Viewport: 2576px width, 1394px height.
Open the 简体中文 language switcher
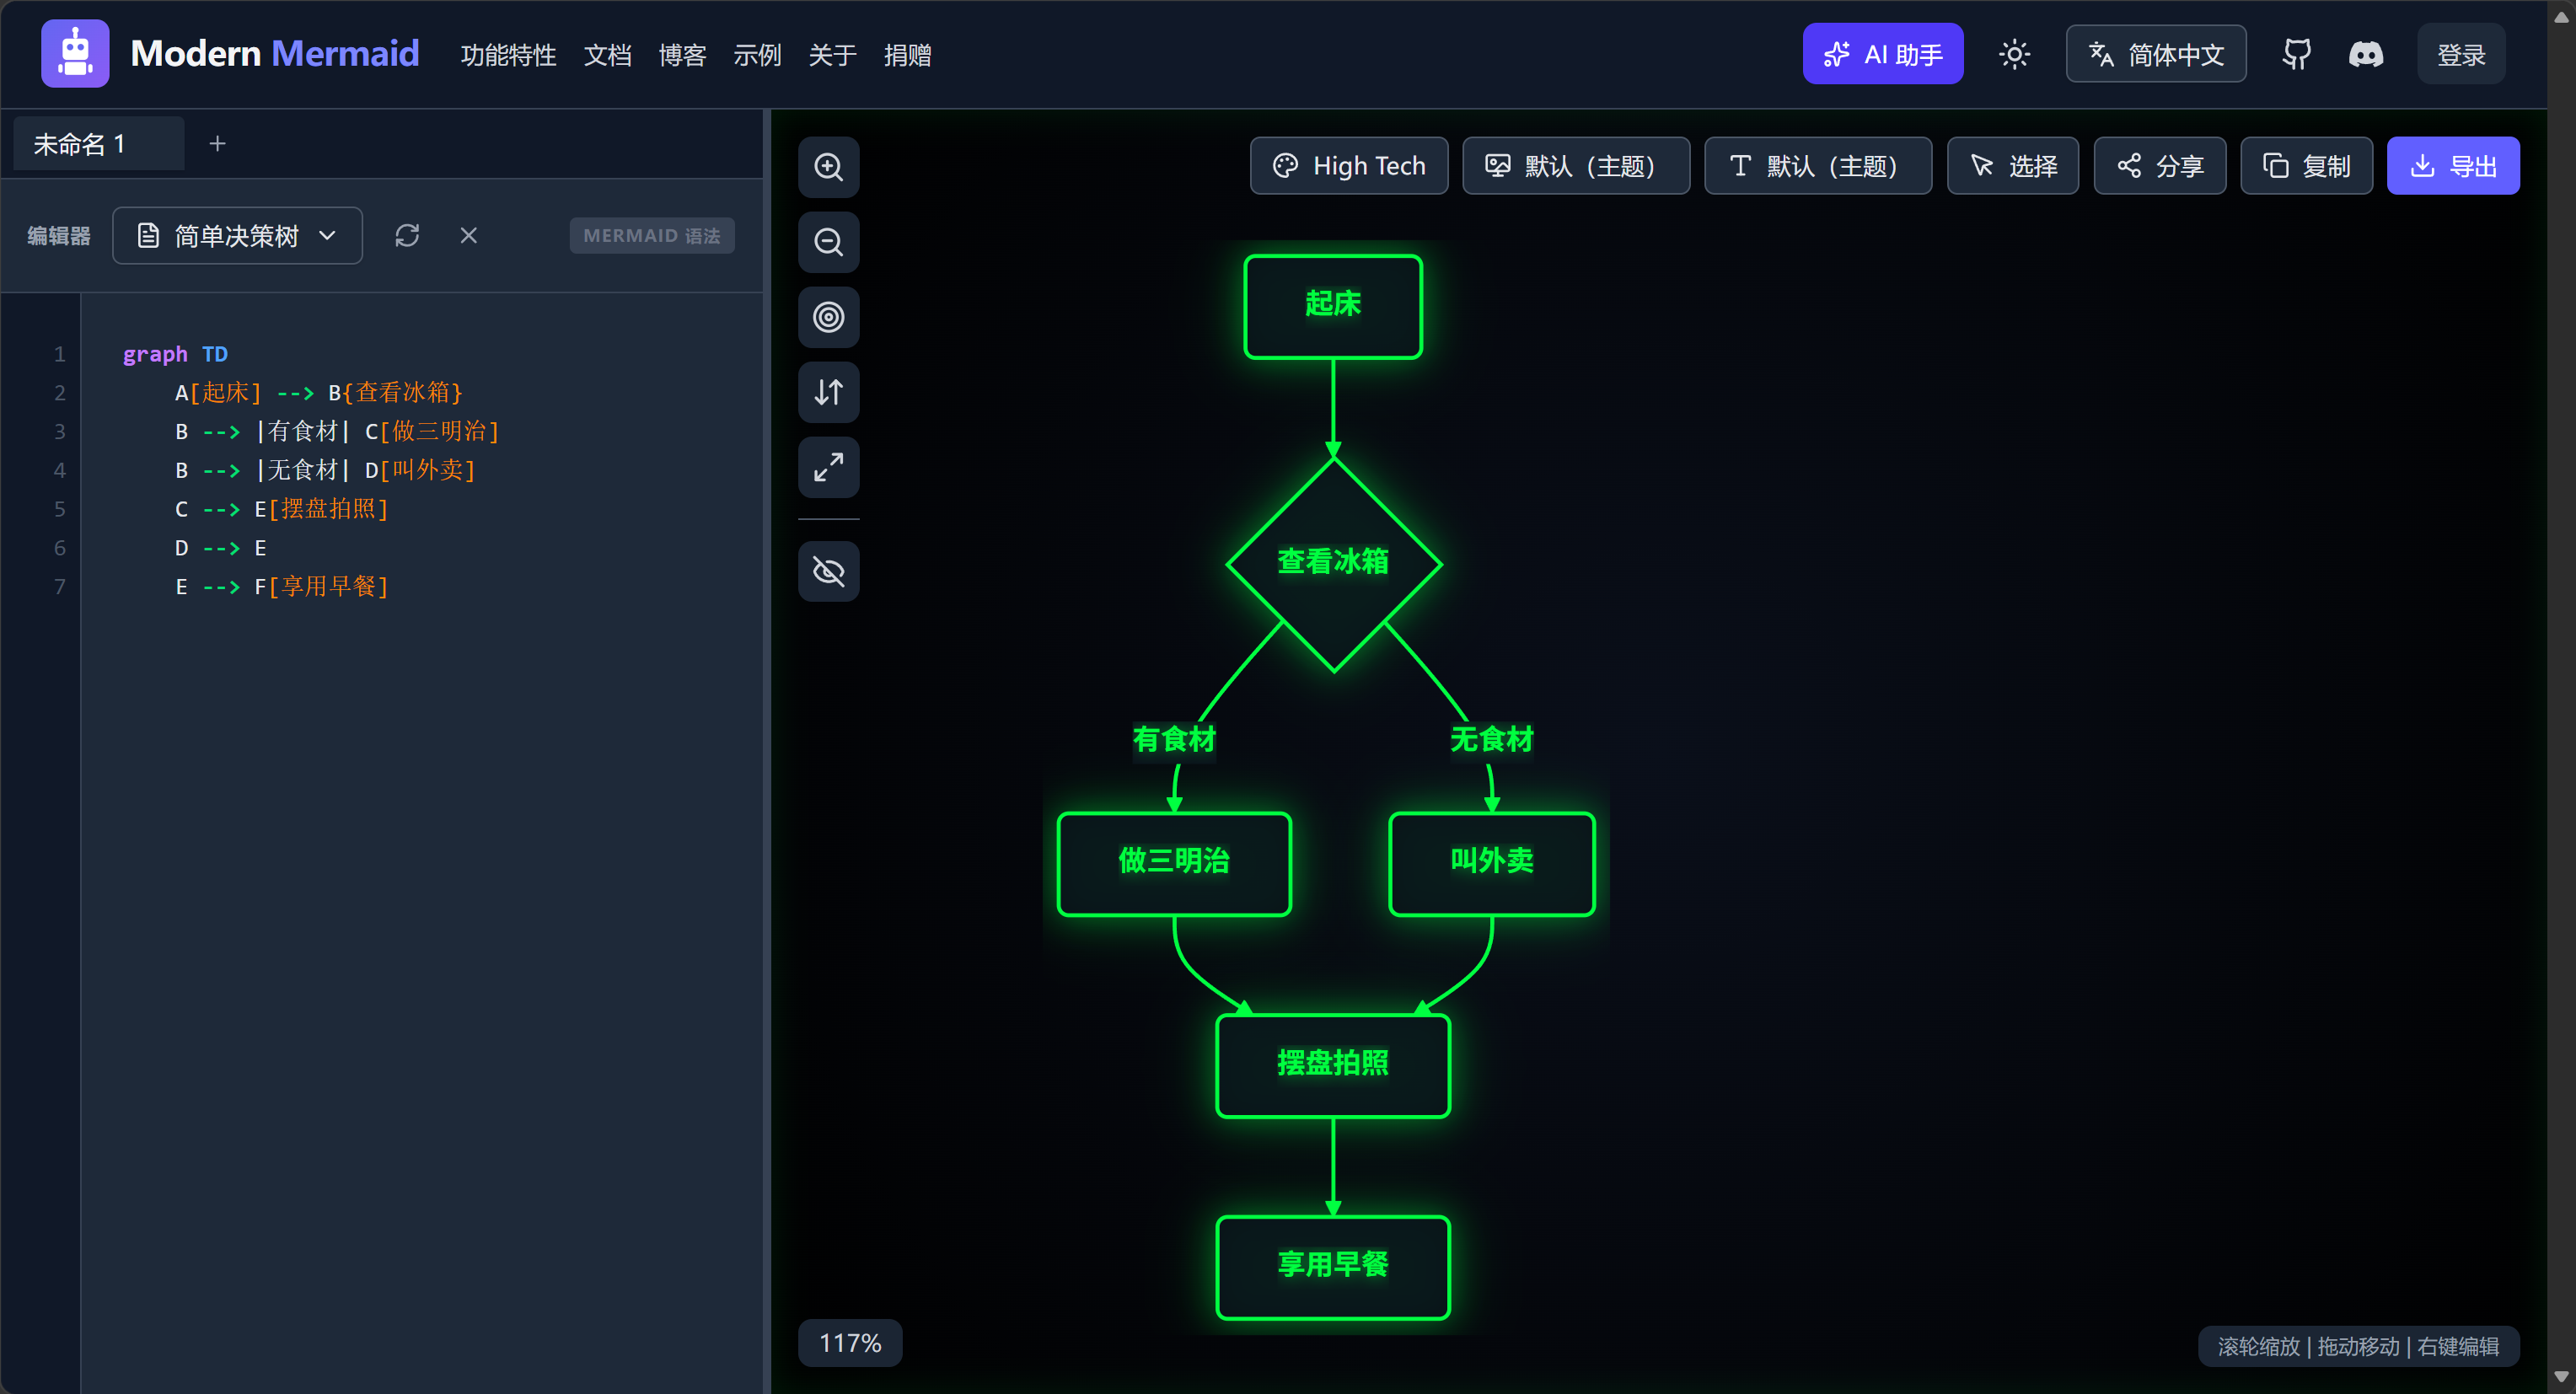pos(2156,54)
